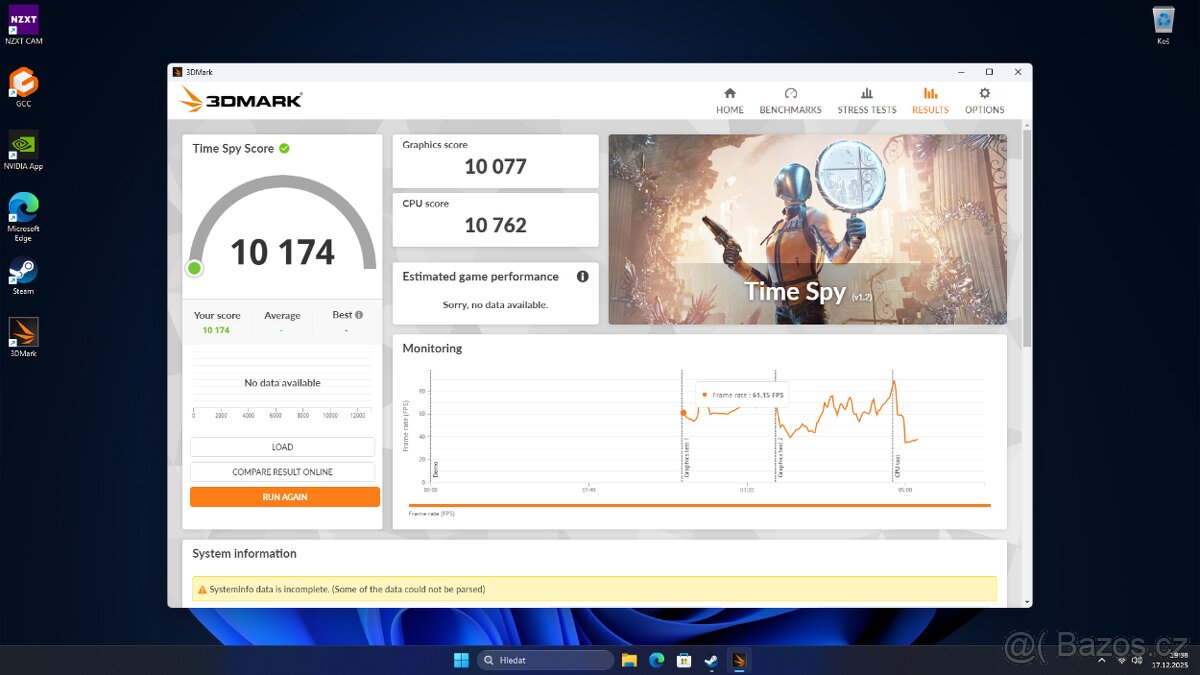This screenshot has width=1200, height=675.
Task: Expand hidden icons in the system tray
Action: (1102, 660)
